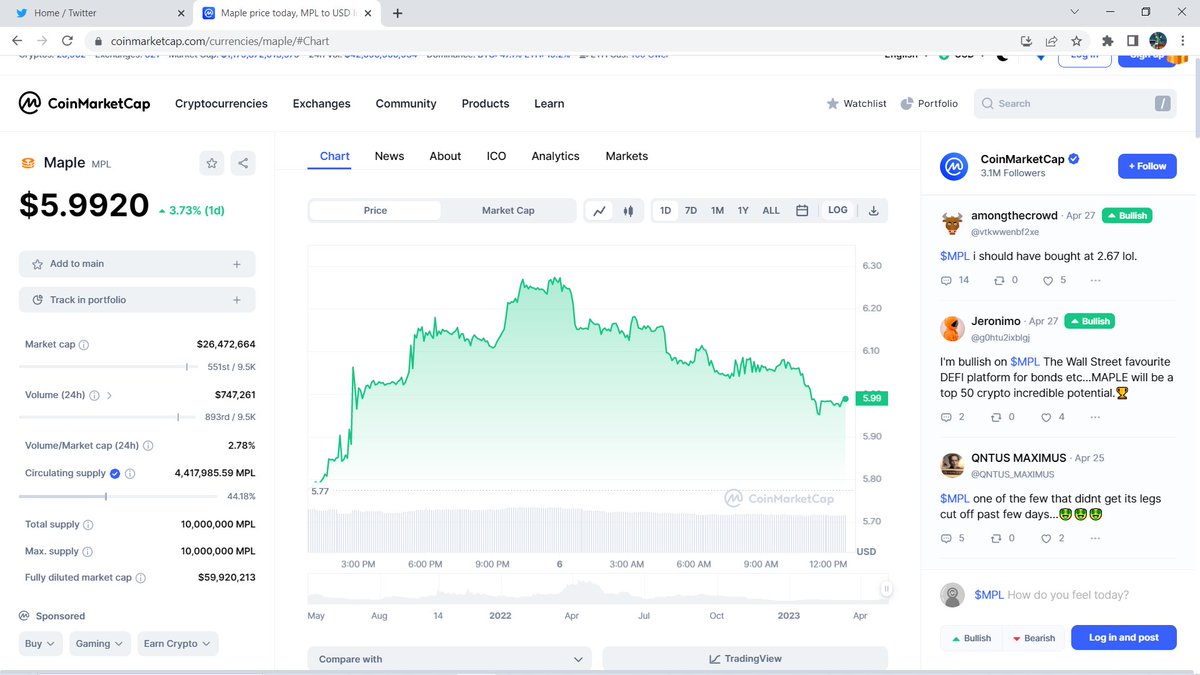Viewport: 1200px width, 675px height.
Task: Bookmark this page with star icon
Action: 1076,41
